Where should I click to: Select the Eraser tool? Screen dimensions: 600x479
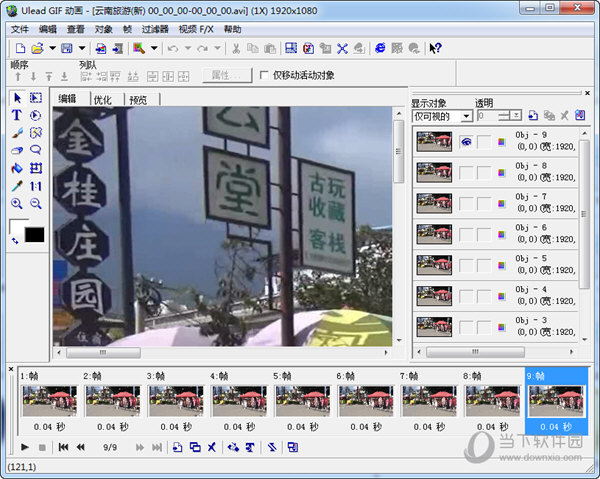[x=17, y=150]
